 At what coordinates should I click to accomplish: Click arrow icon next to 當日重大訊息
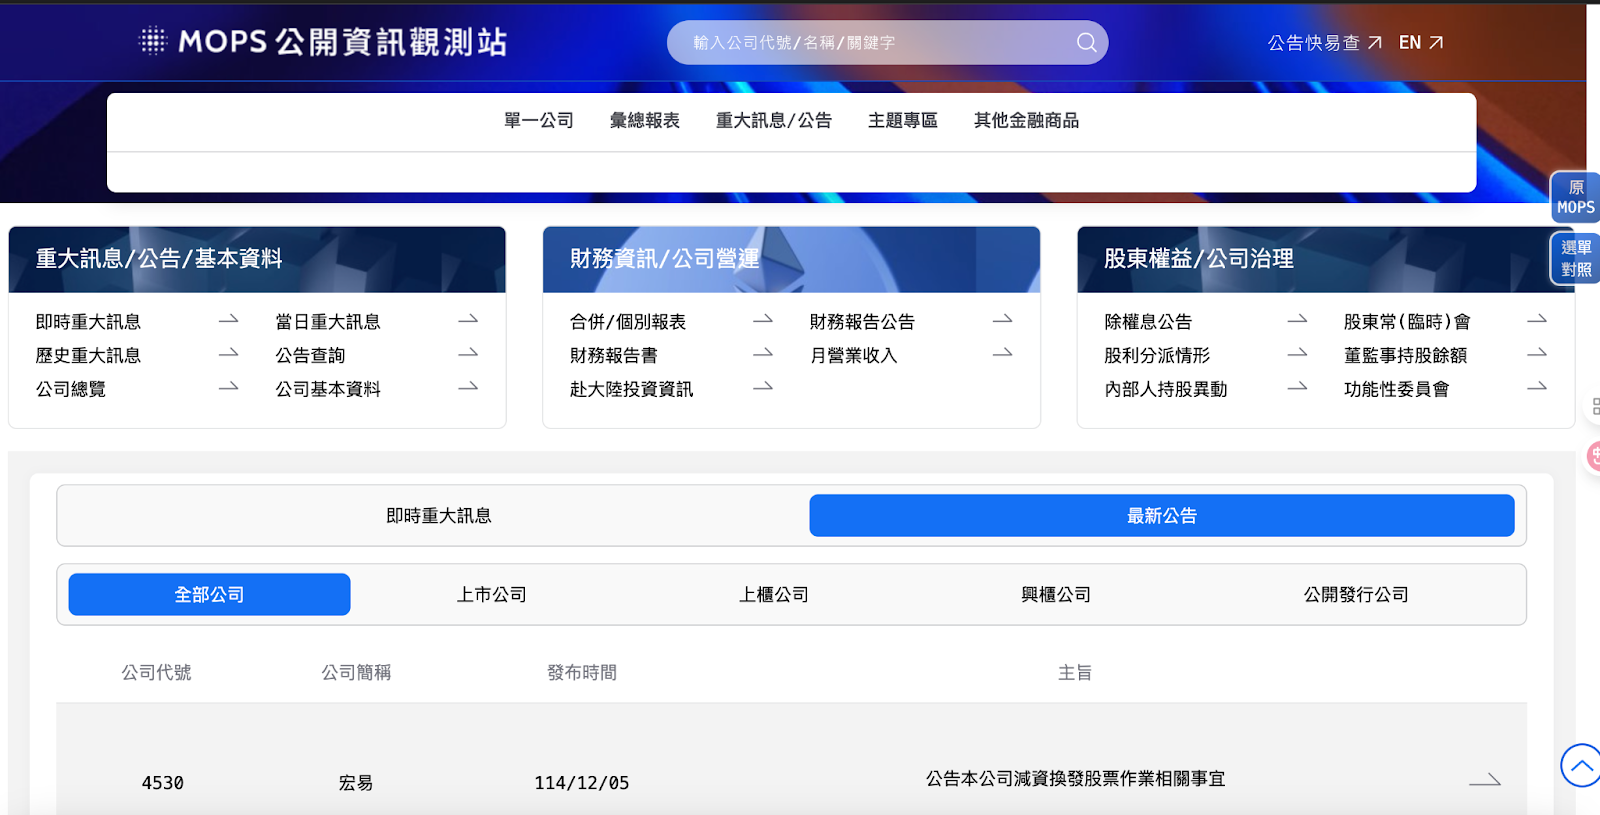(468, 320)
